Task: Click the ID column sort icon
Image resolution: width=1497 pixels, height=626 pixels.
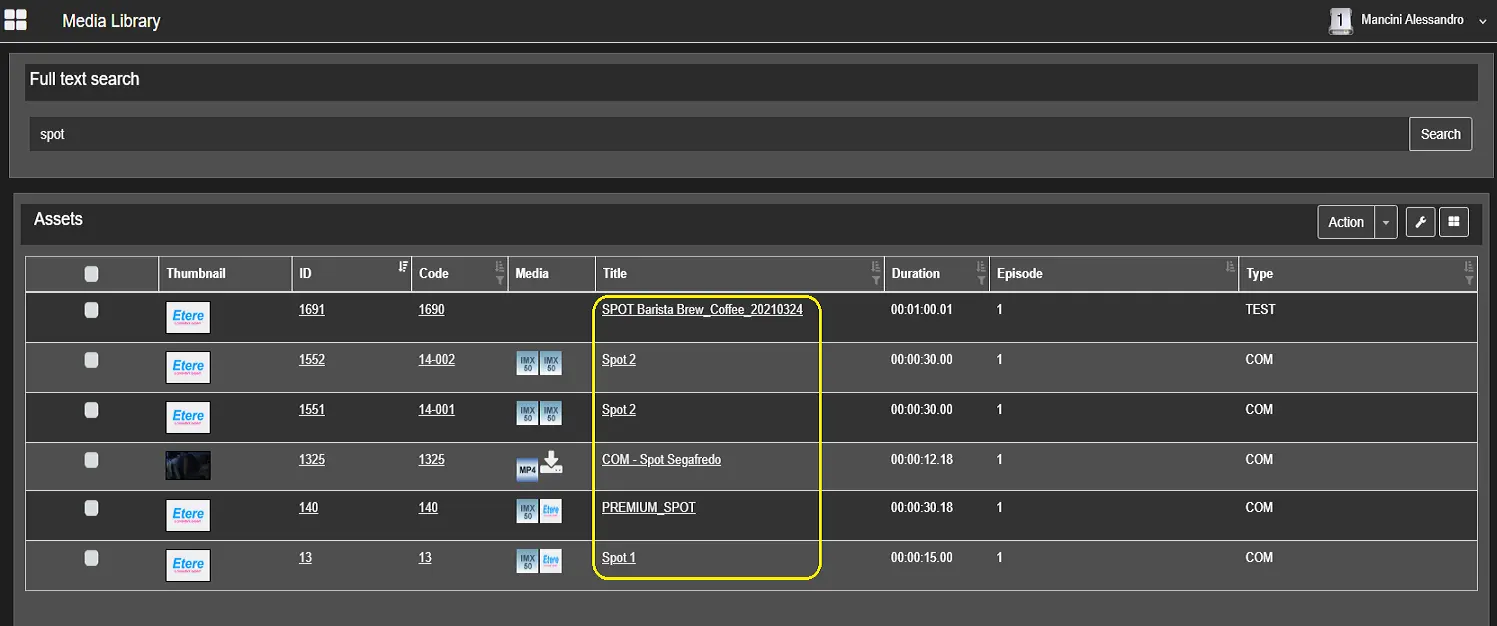Action: 403,267
